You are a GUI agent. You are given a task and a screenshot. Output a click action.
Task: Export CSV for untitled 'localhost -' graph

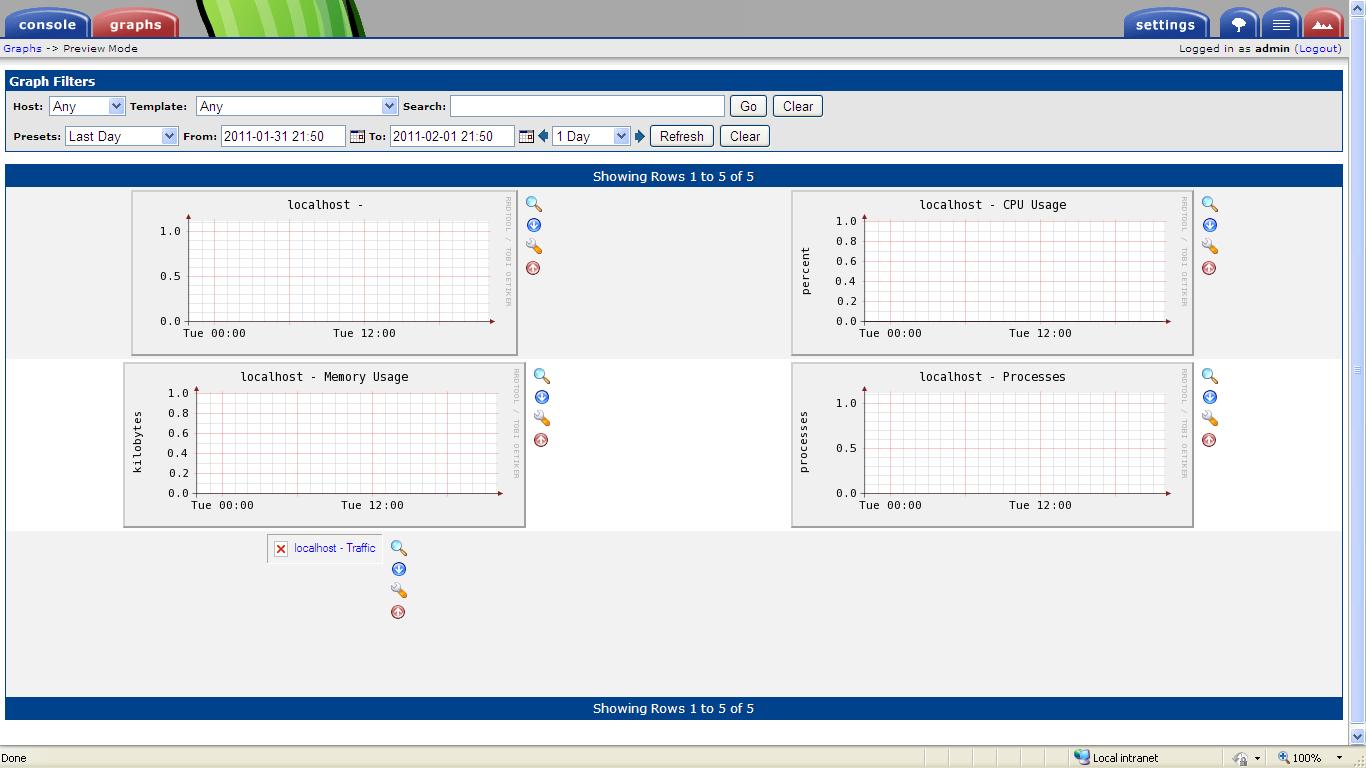534,225
